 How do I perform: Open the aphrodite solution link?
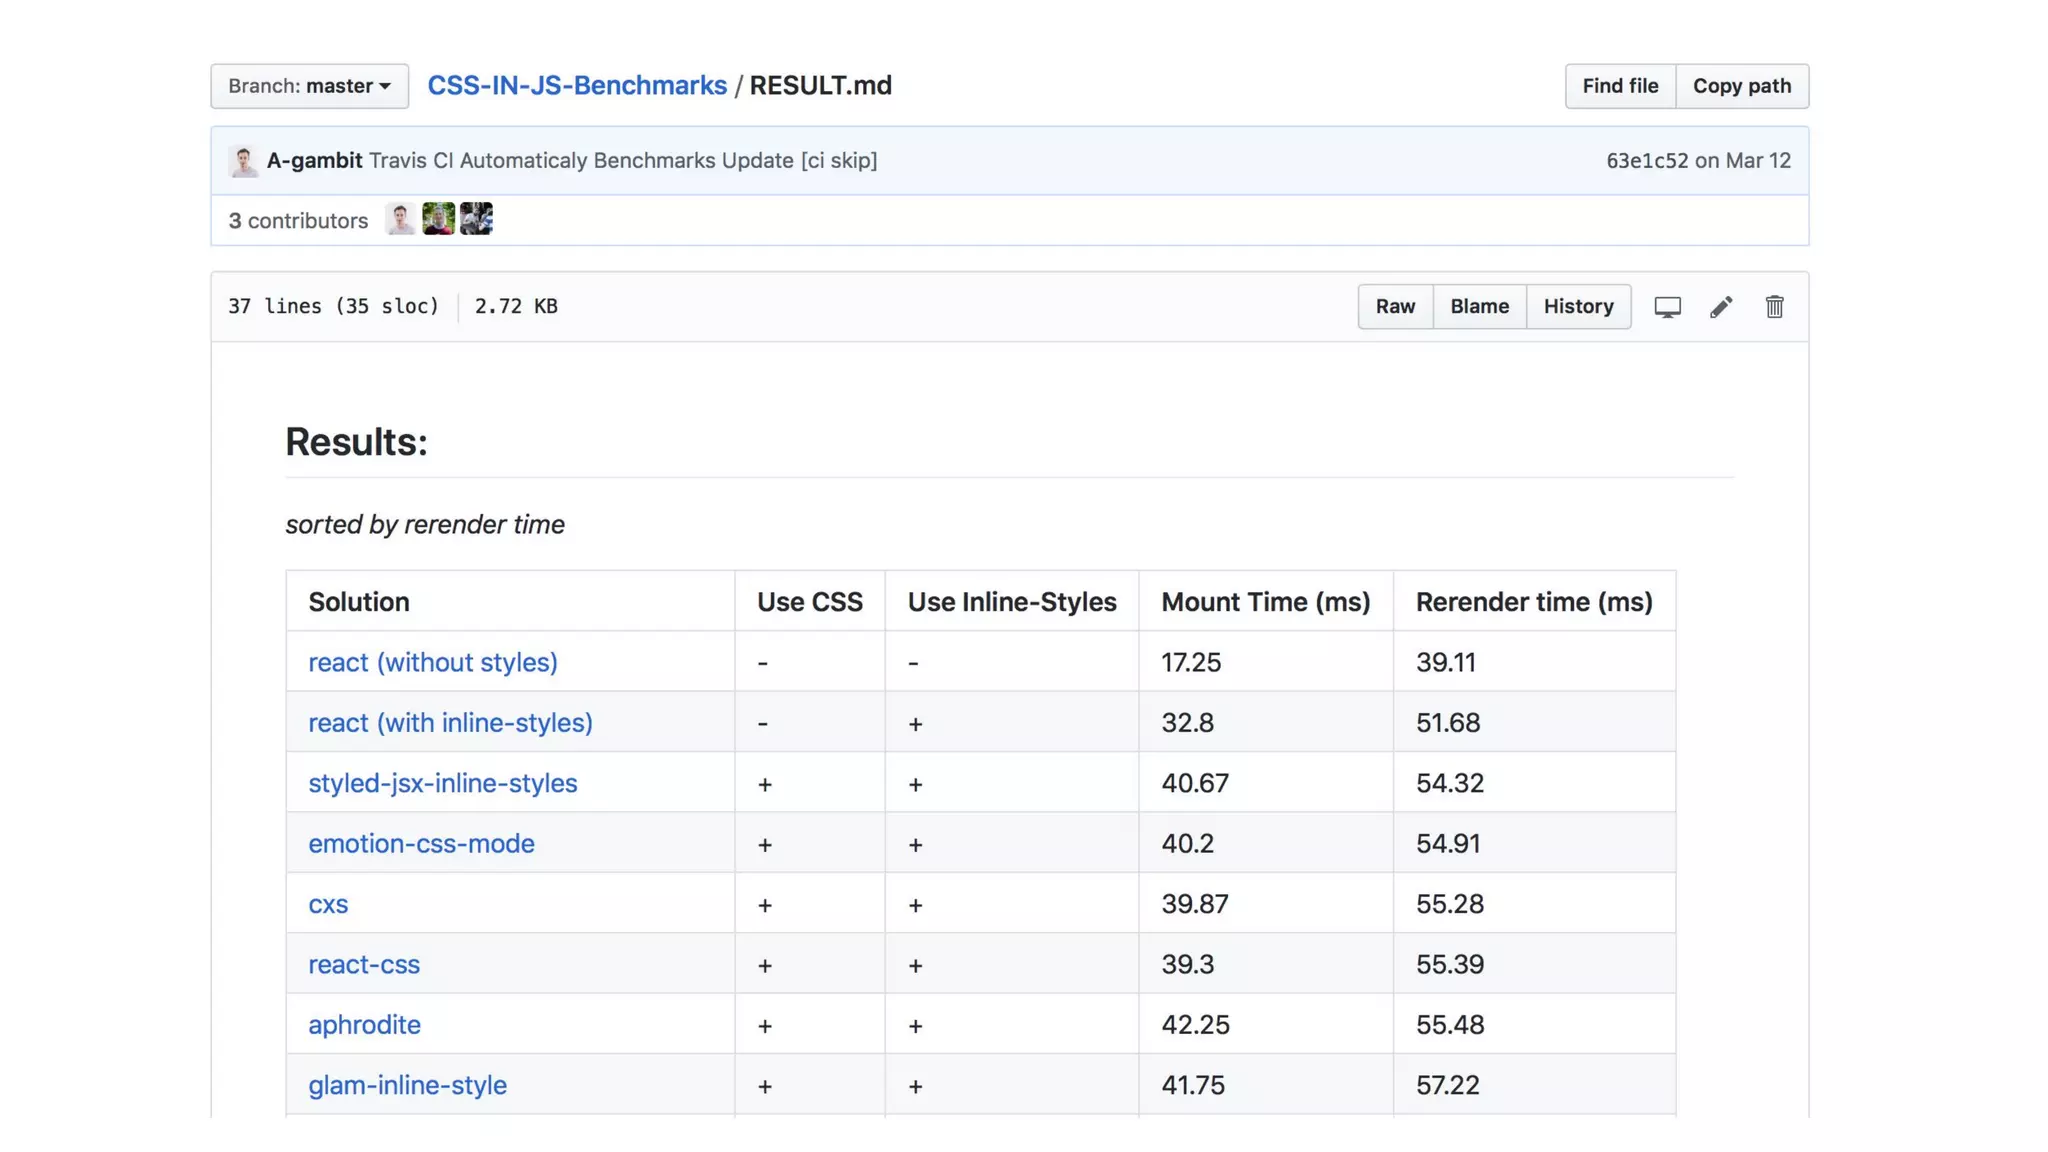pos(364,1025)
